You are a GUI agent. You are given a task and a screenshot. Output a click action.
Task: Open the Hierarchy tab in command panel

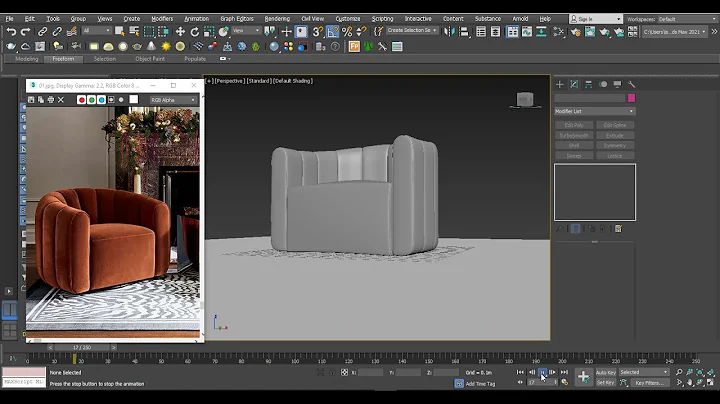pyautogui.click(x=589, y=84)
